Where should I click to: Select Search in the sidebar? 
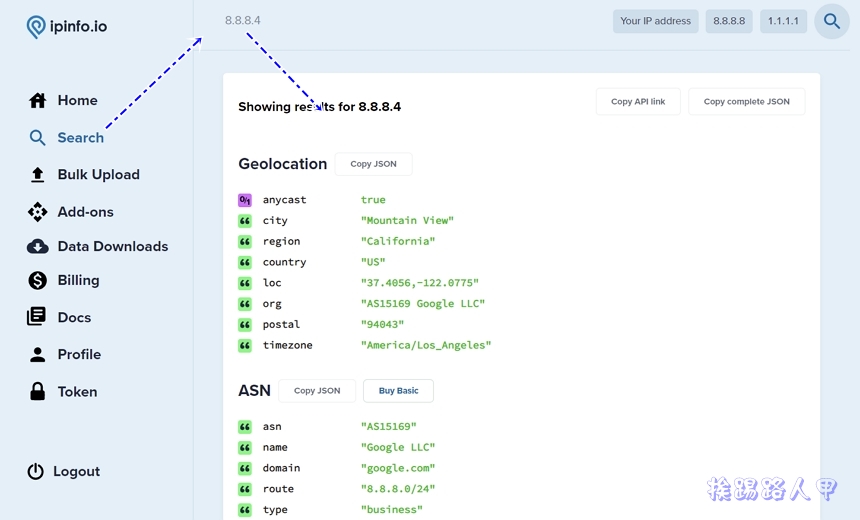pos(80,138)
